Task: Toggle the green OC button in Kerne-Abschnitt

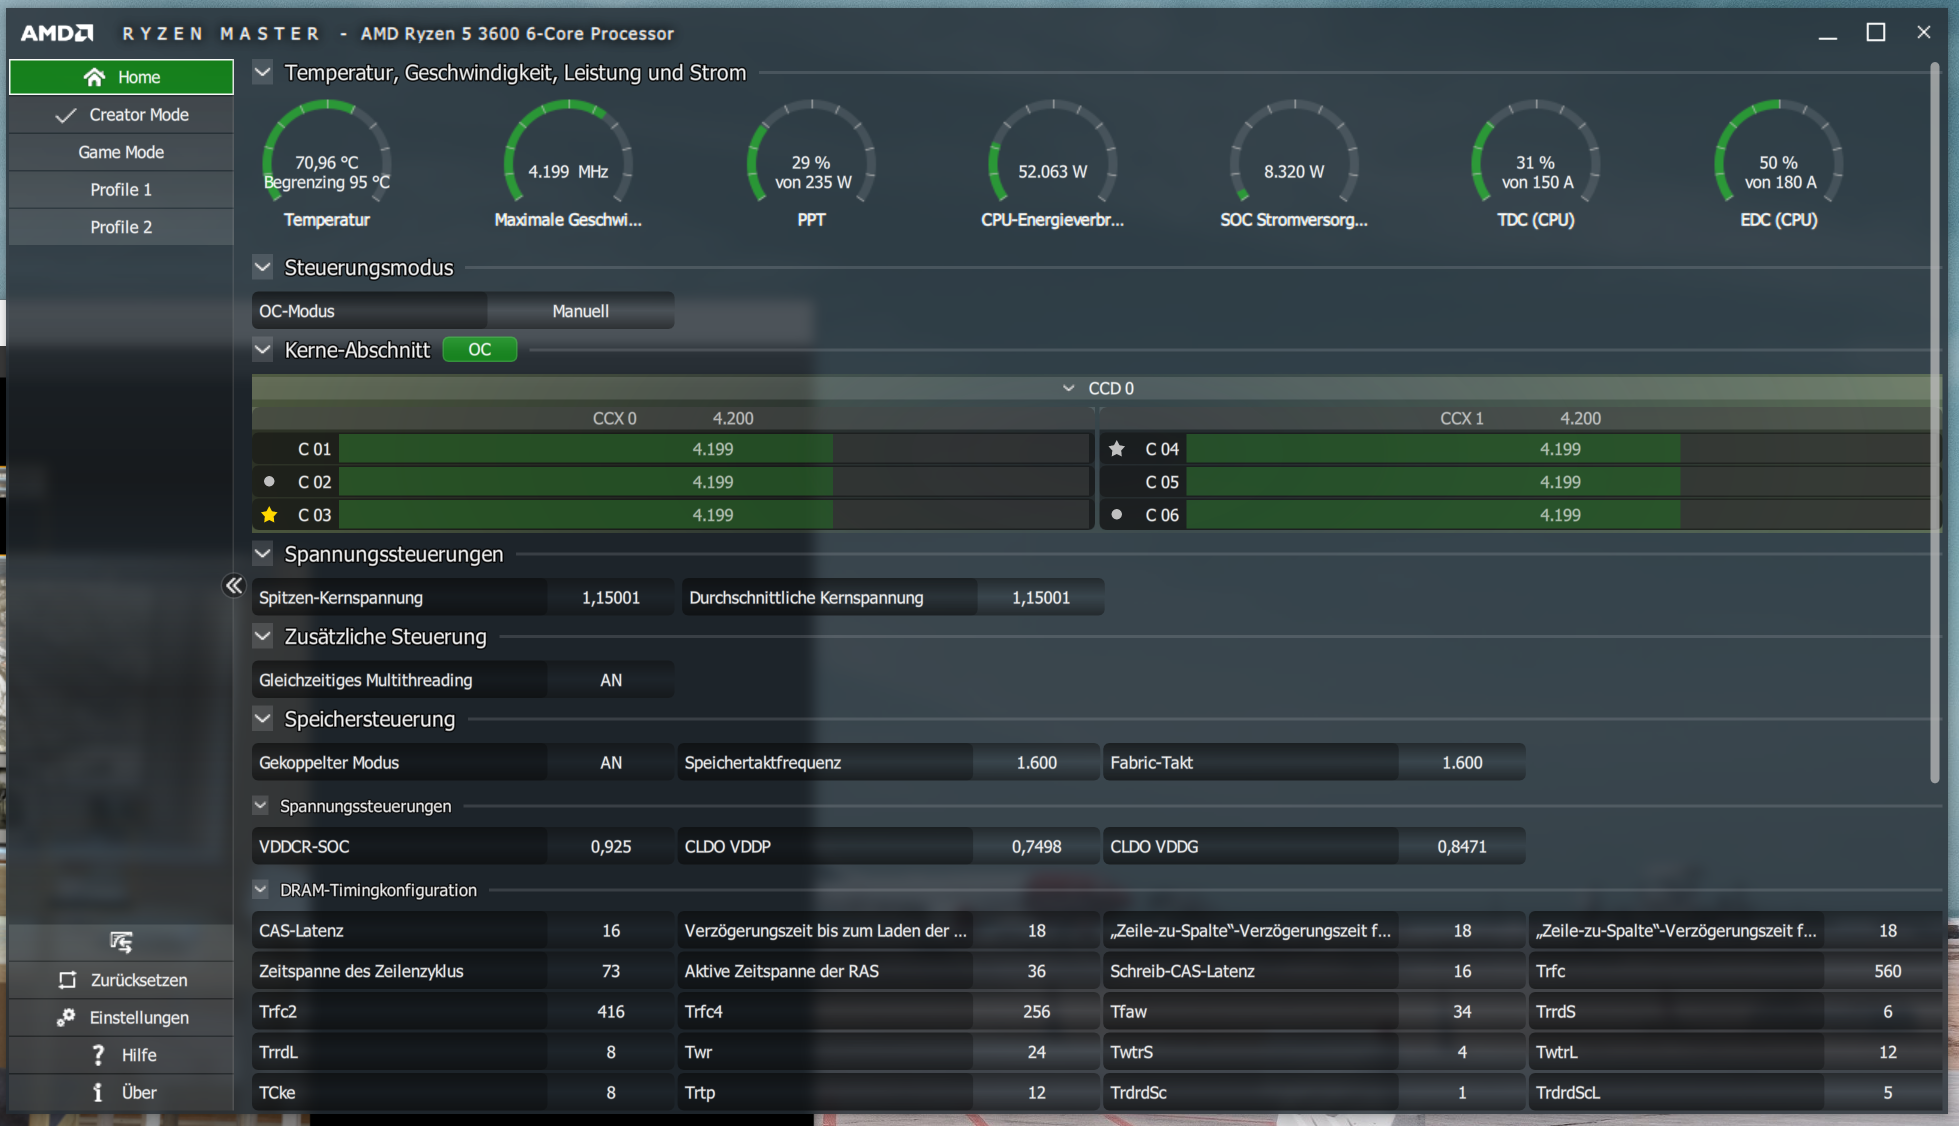Action: [480, 350]
